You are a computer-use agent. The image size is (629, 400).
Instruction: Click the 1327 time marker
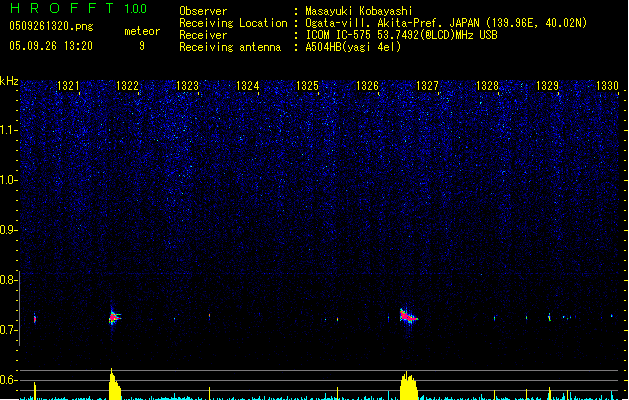pos(427,86)
